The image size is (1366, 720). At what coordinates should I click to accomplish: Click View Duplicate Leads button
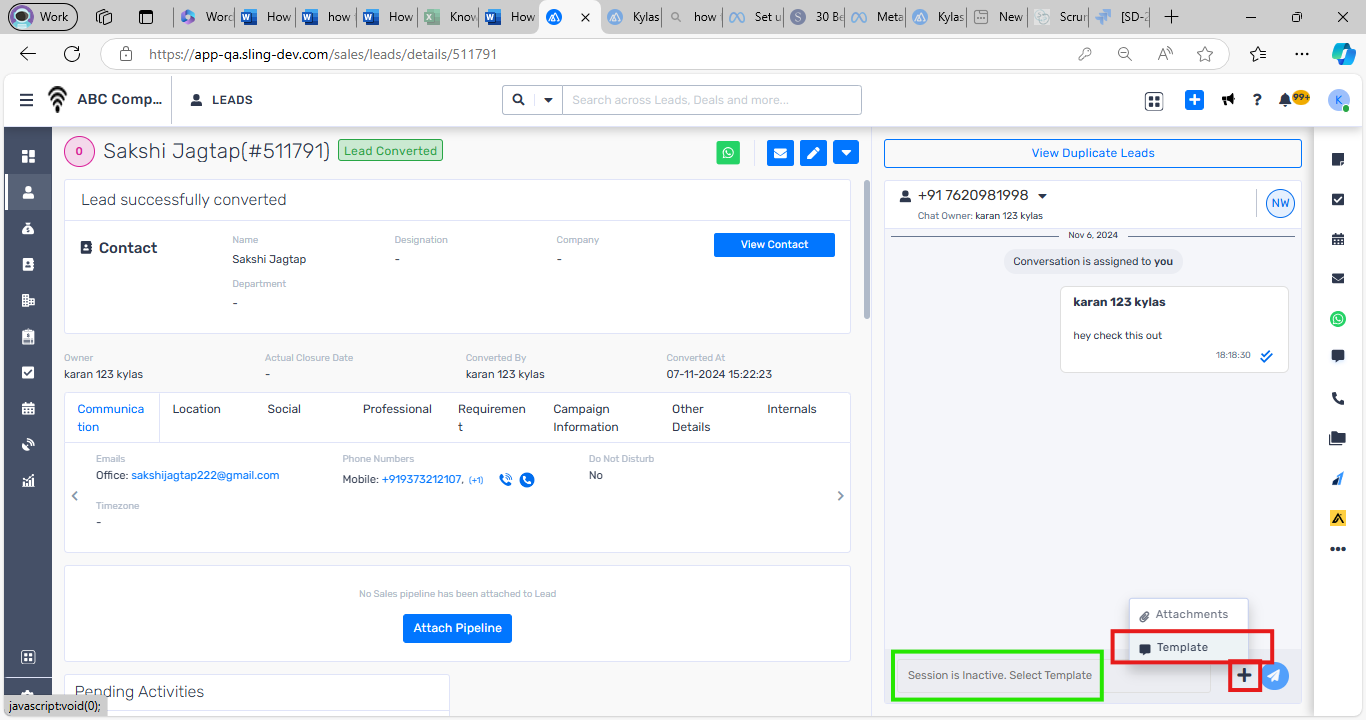pyautogui.click(x=1093, y=153)
